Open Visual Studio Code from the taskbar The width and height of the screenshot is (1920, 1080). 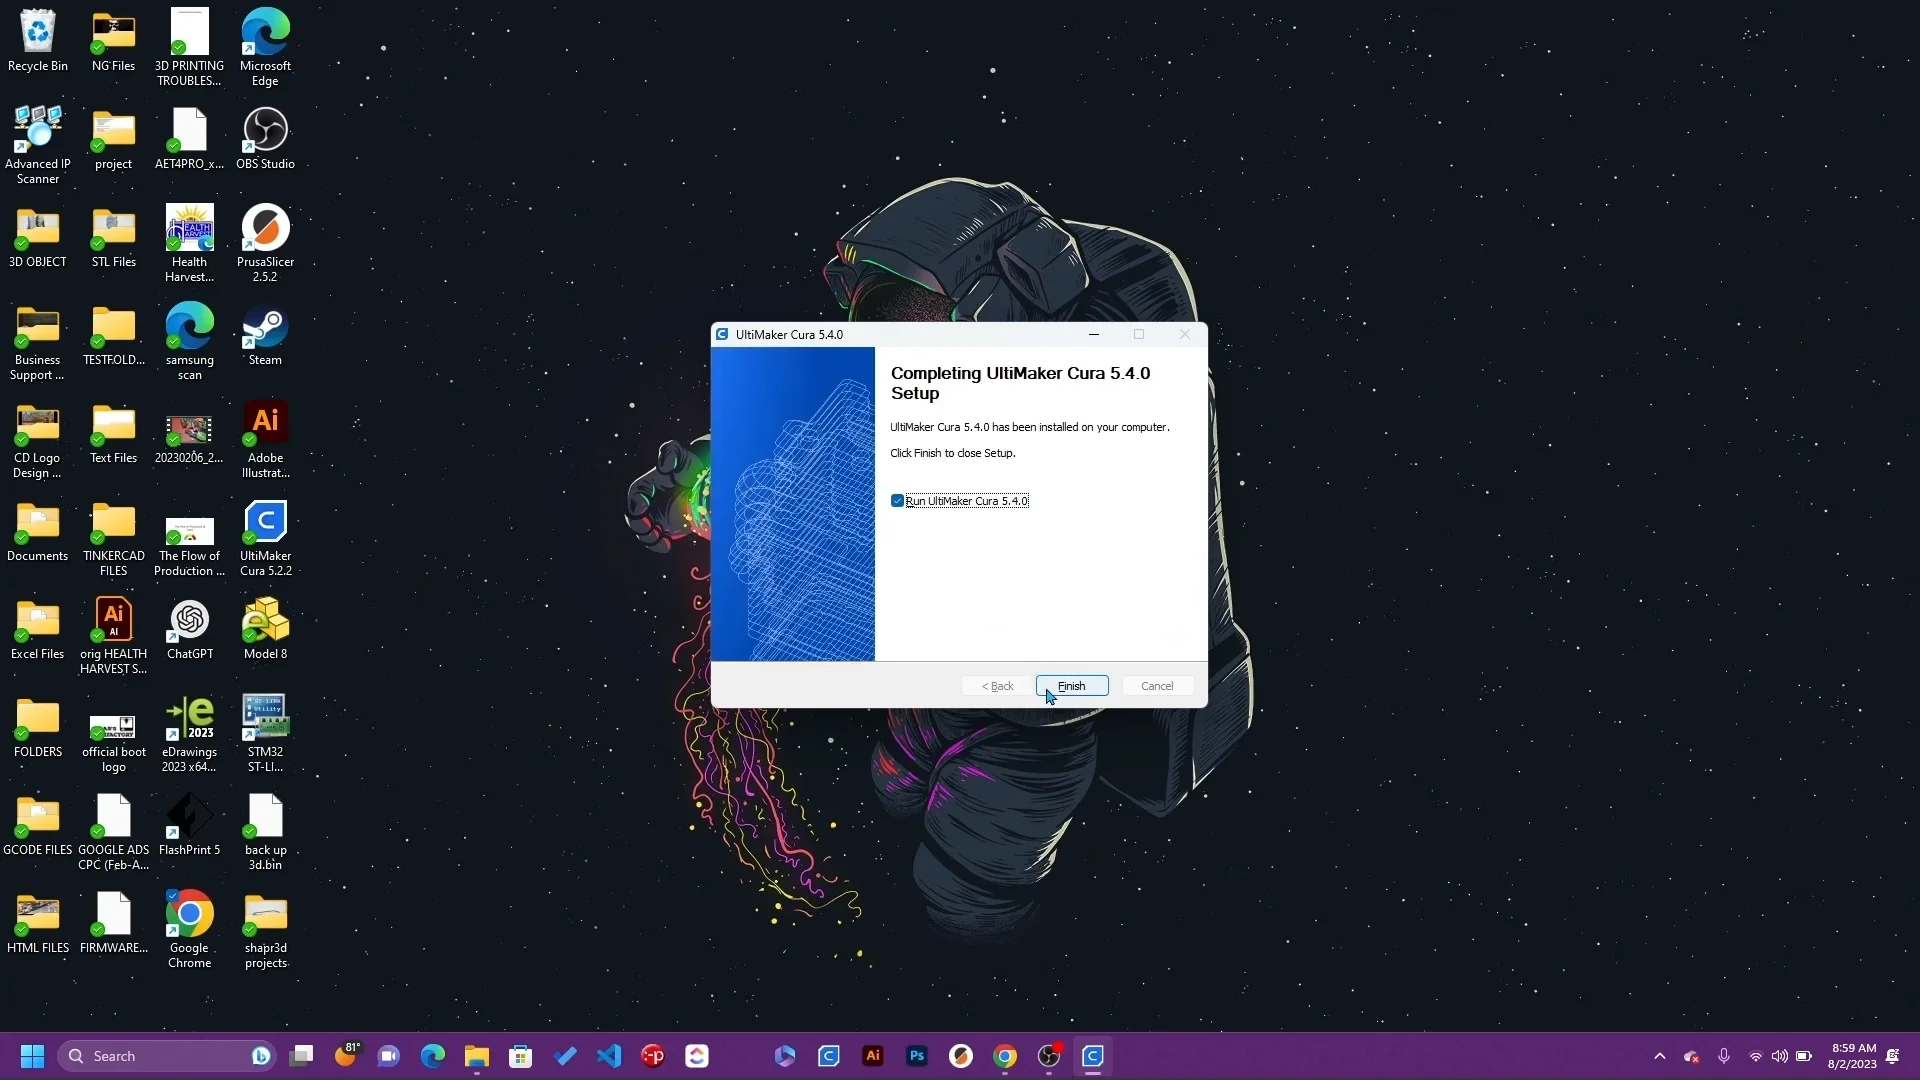609,1056
